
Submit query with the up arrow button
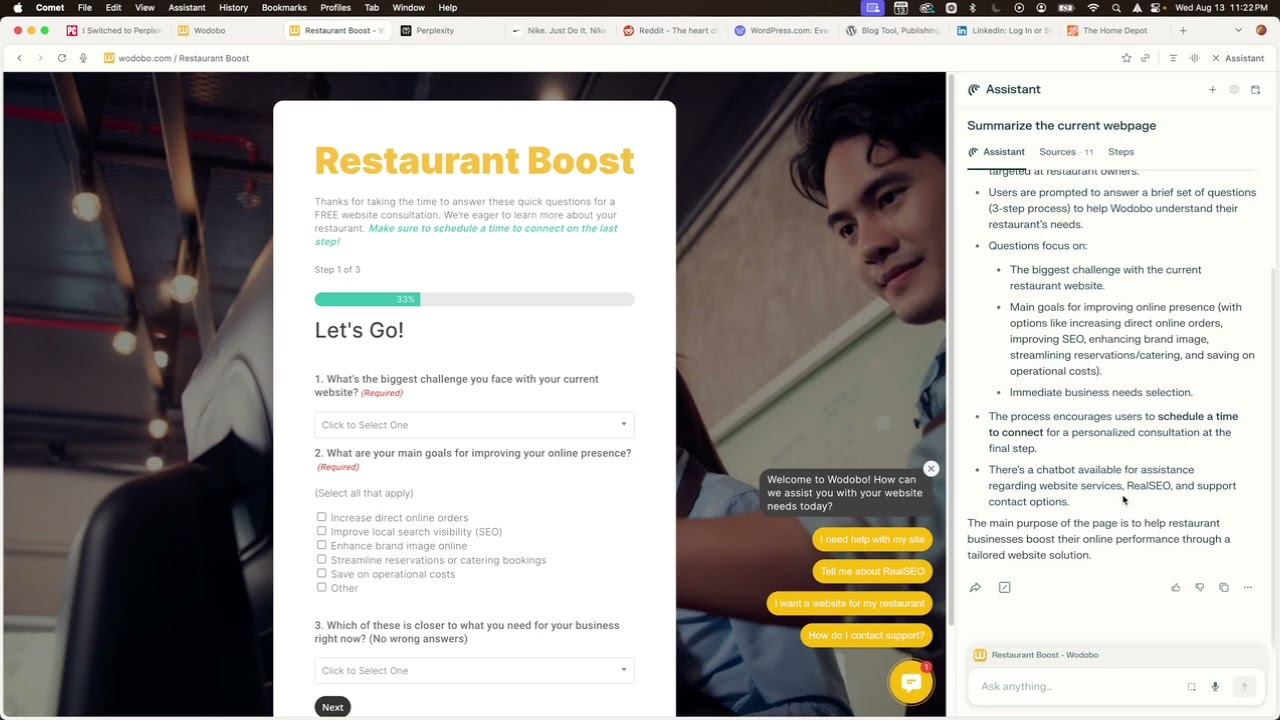[1244, 686]
